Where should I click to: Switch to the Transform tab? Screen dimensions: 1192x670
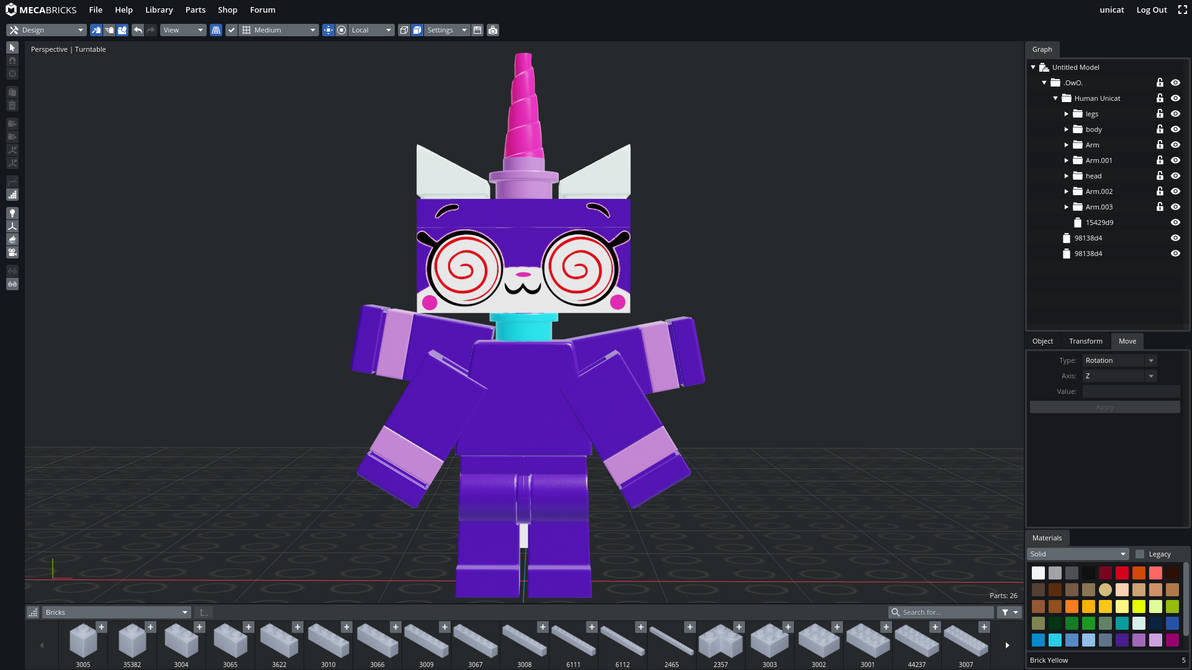coord(1085,341)
